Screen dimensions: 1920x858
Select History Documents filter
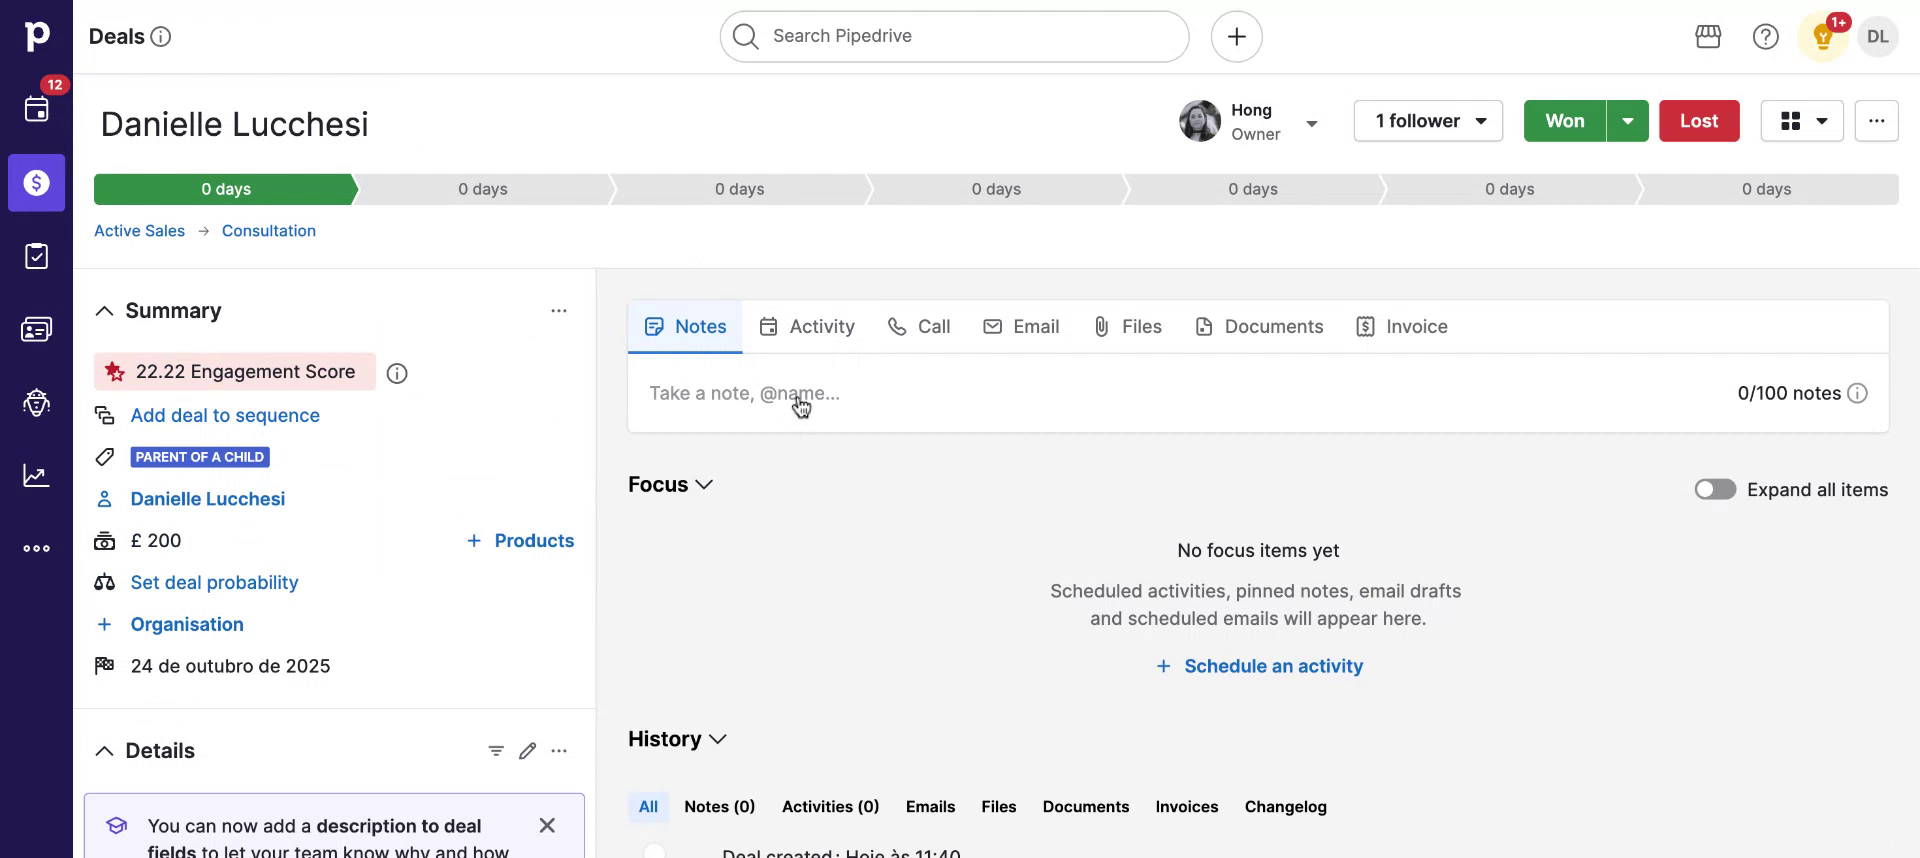point(1085,807)
